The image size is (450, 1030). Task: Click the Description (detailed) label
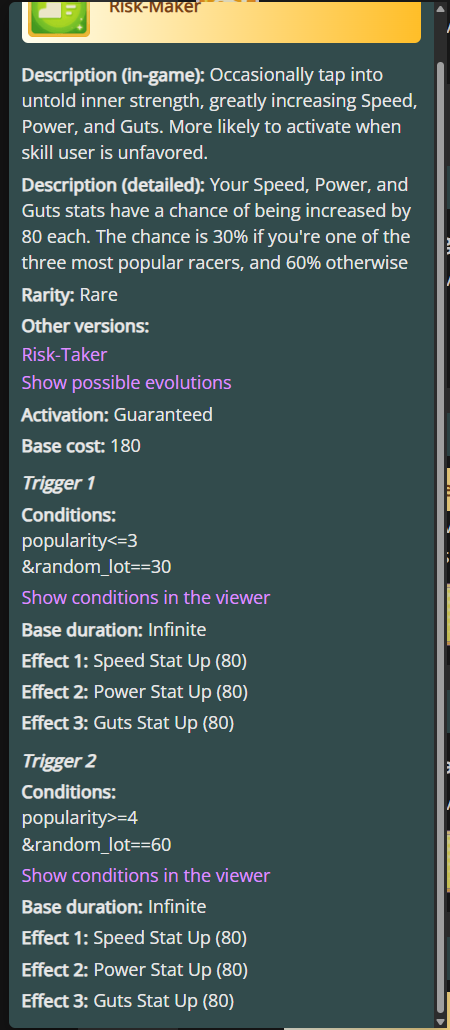[114, 185]
